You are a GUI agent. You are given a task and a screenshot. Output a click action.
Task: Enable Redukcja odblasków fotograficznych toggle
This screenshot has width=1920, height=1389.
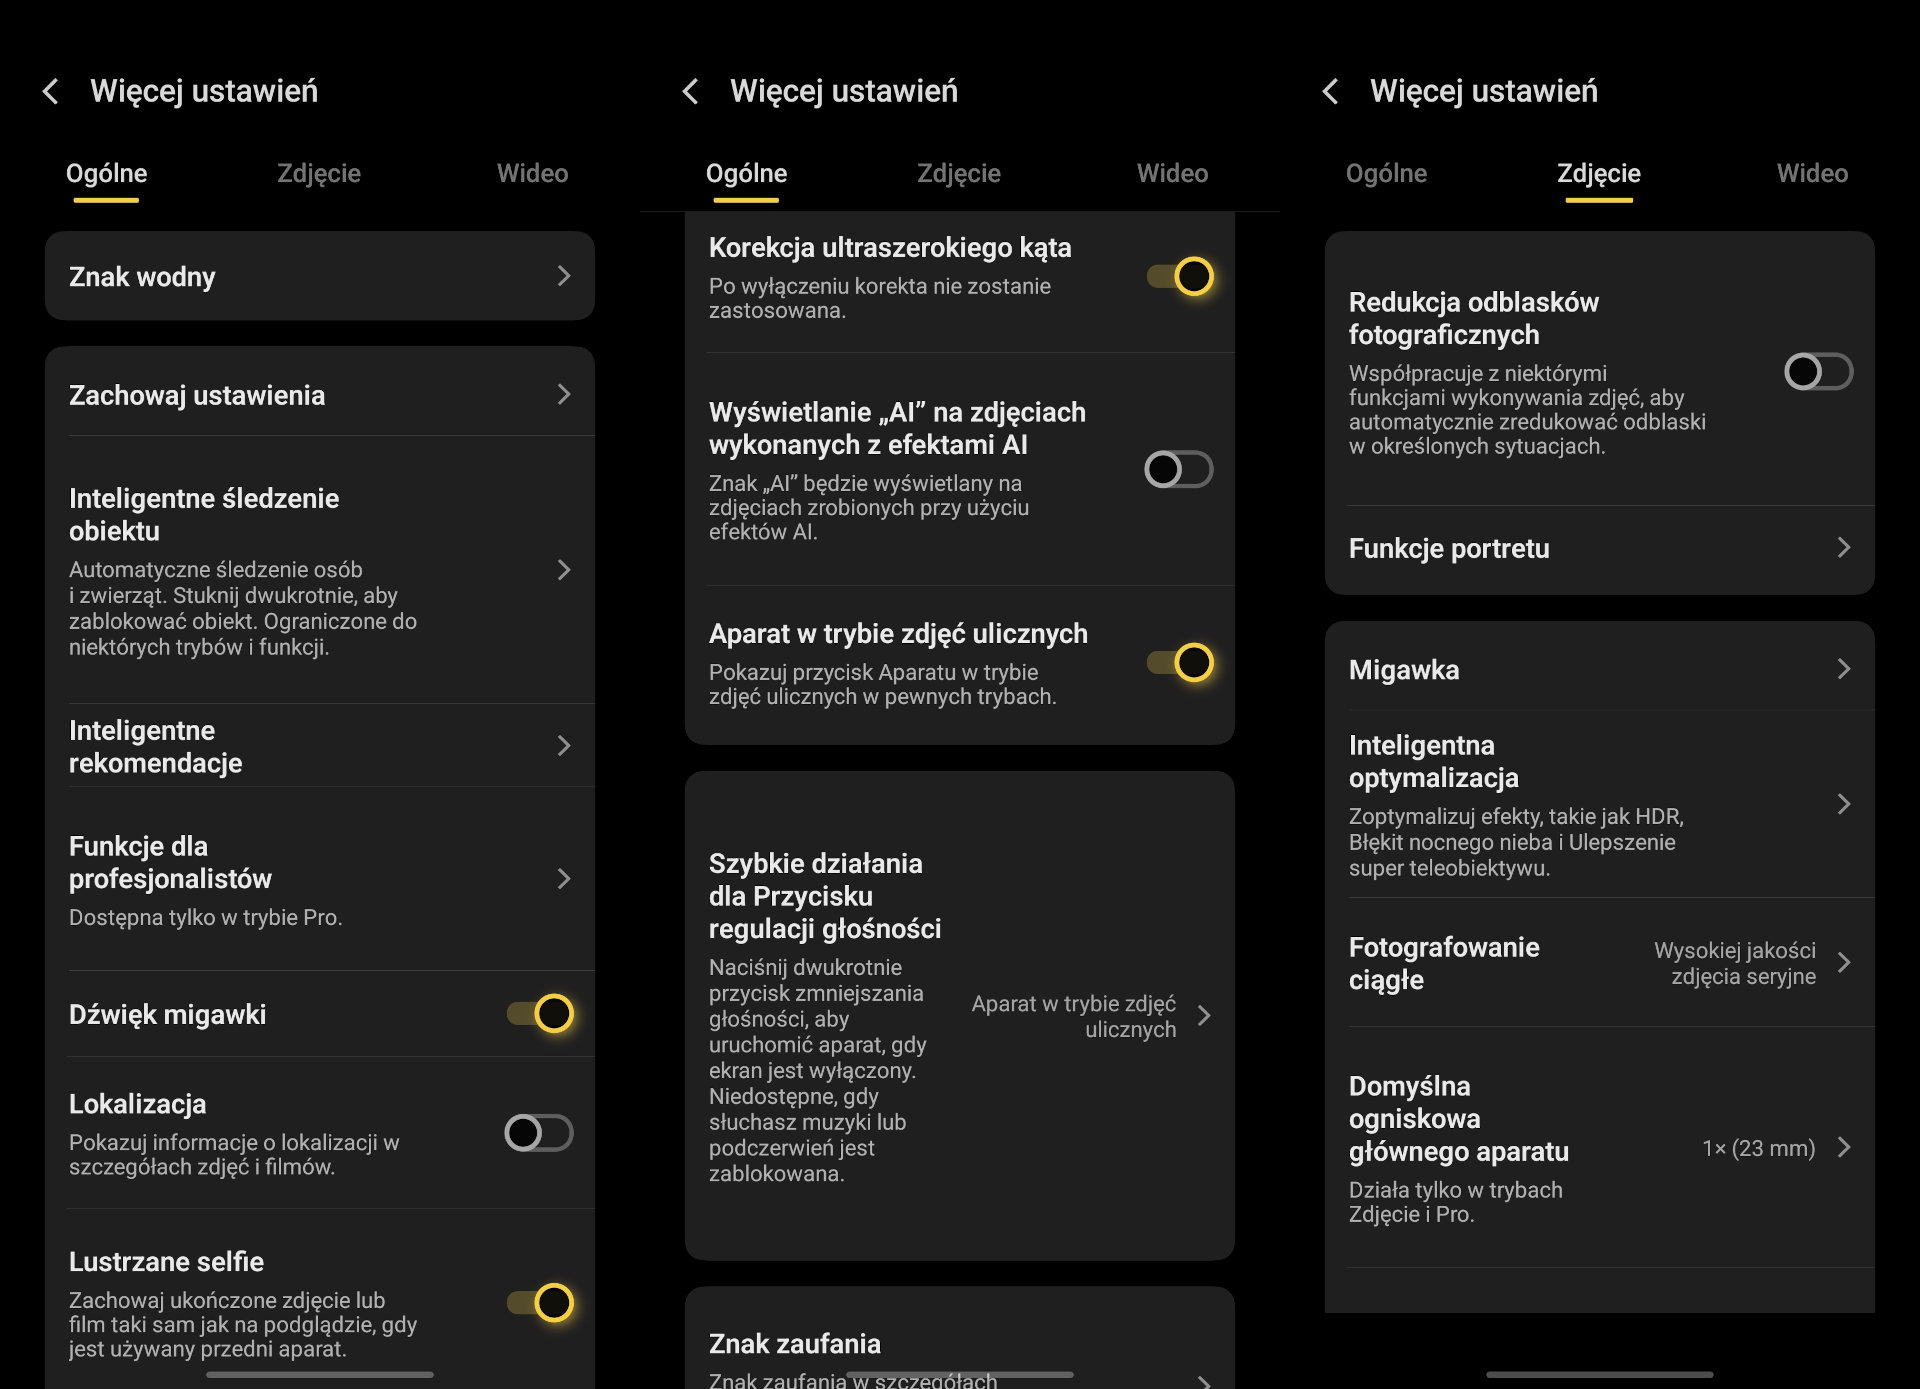tap(1818, 372)
